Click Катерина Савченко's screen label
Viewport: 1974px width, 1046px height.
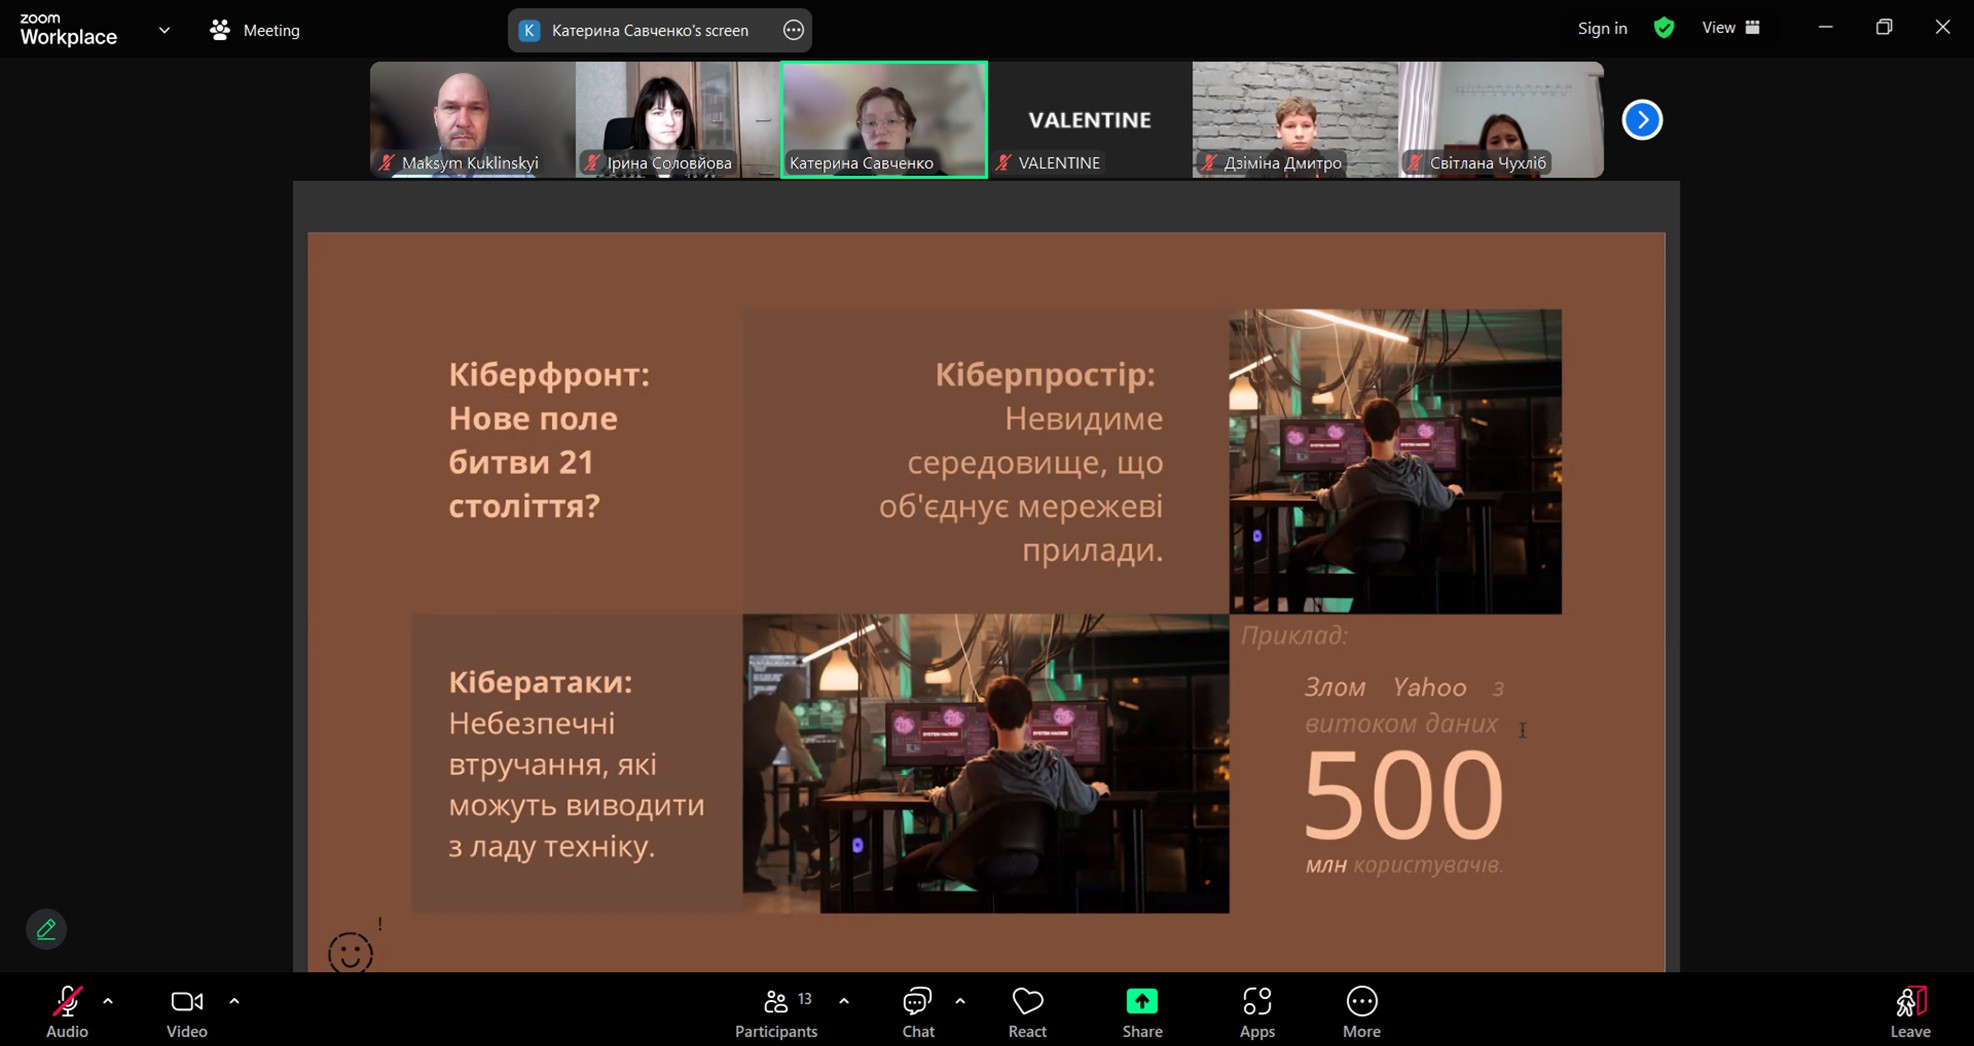pyautogui.click(x=650, y=30)
